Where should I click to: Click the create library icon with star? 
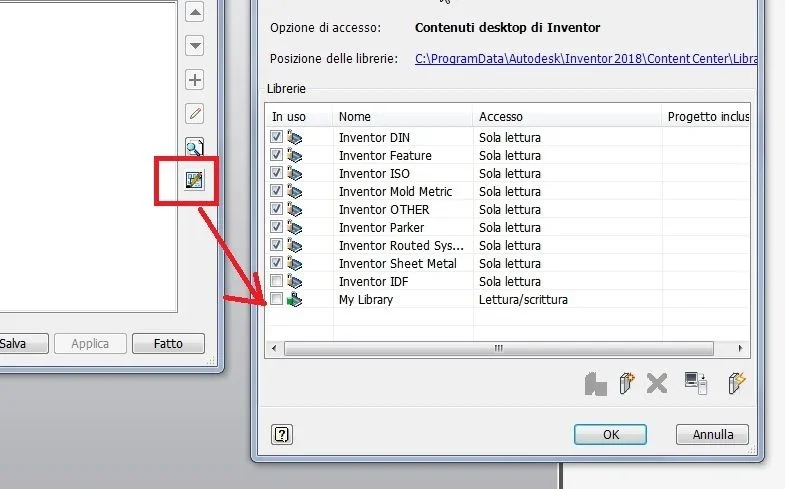[x=627, y=383]
